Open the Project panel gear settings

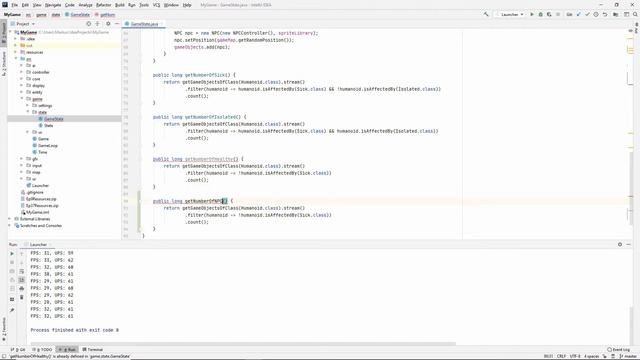click(108, 24)
